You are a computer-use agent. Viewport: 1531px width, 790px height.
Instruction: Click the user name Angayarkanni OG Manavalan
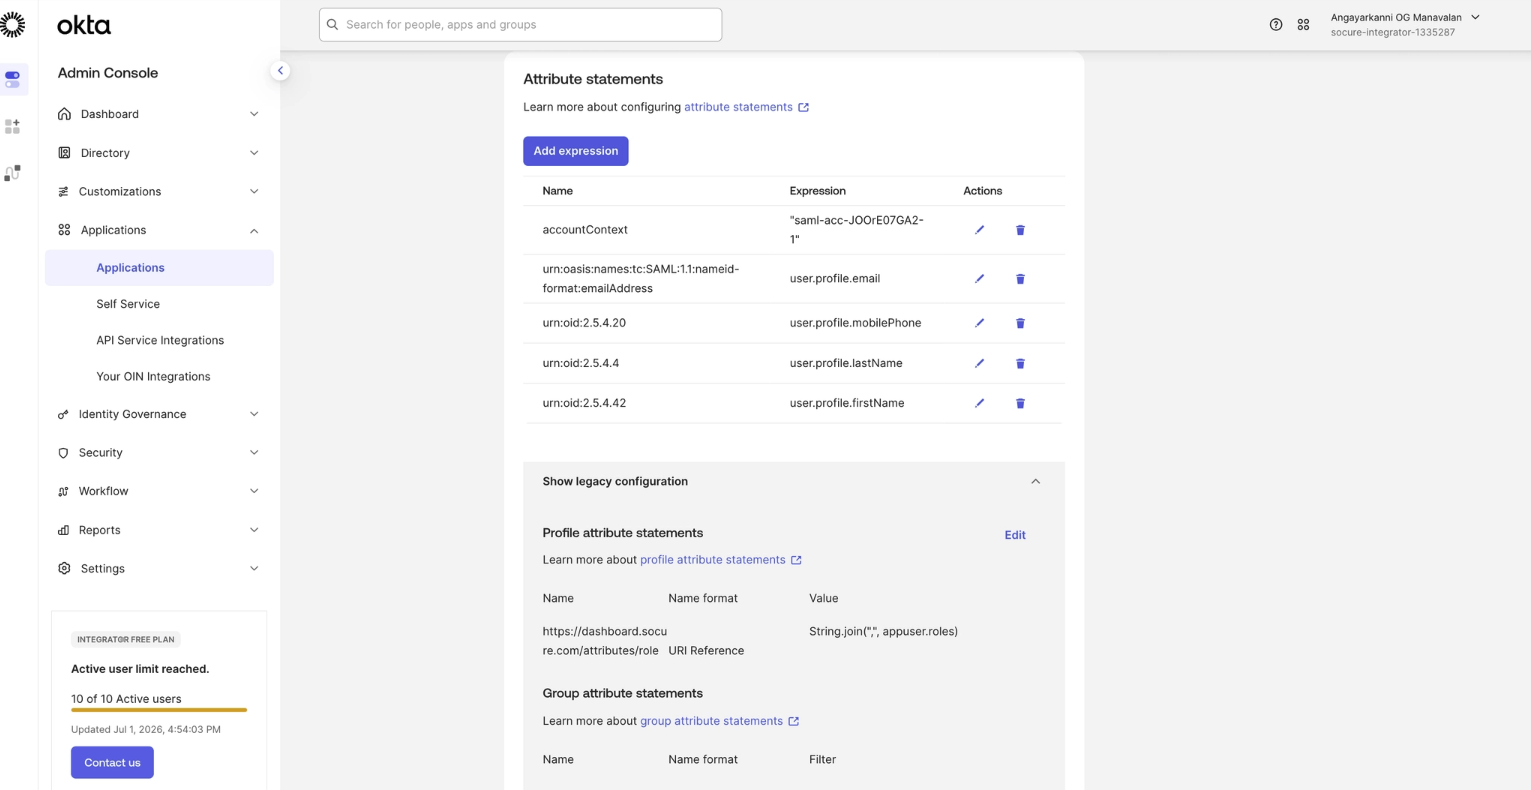pos(1396,17)
